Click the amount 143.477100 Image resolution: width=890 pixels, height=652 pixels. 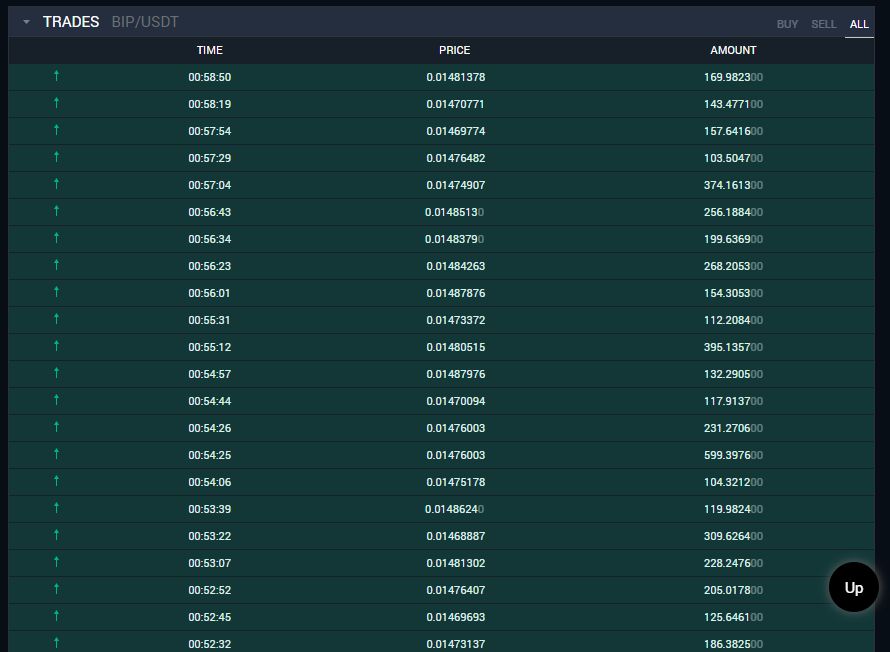[x=733, y=104]
